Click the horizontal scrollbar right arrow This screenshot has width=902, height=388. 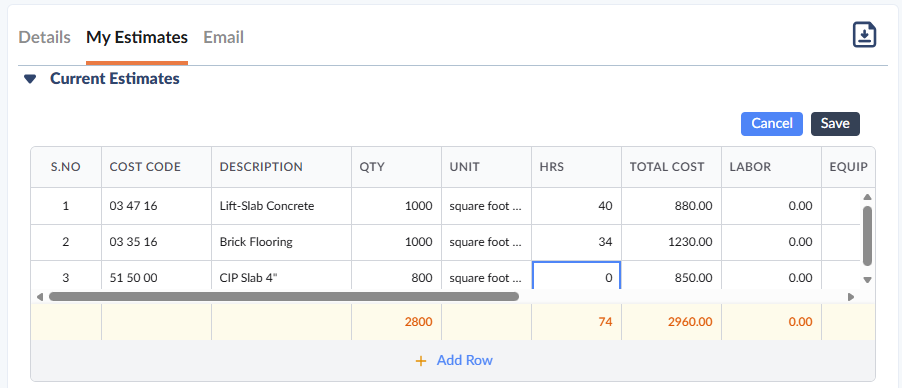pos(851,297)
